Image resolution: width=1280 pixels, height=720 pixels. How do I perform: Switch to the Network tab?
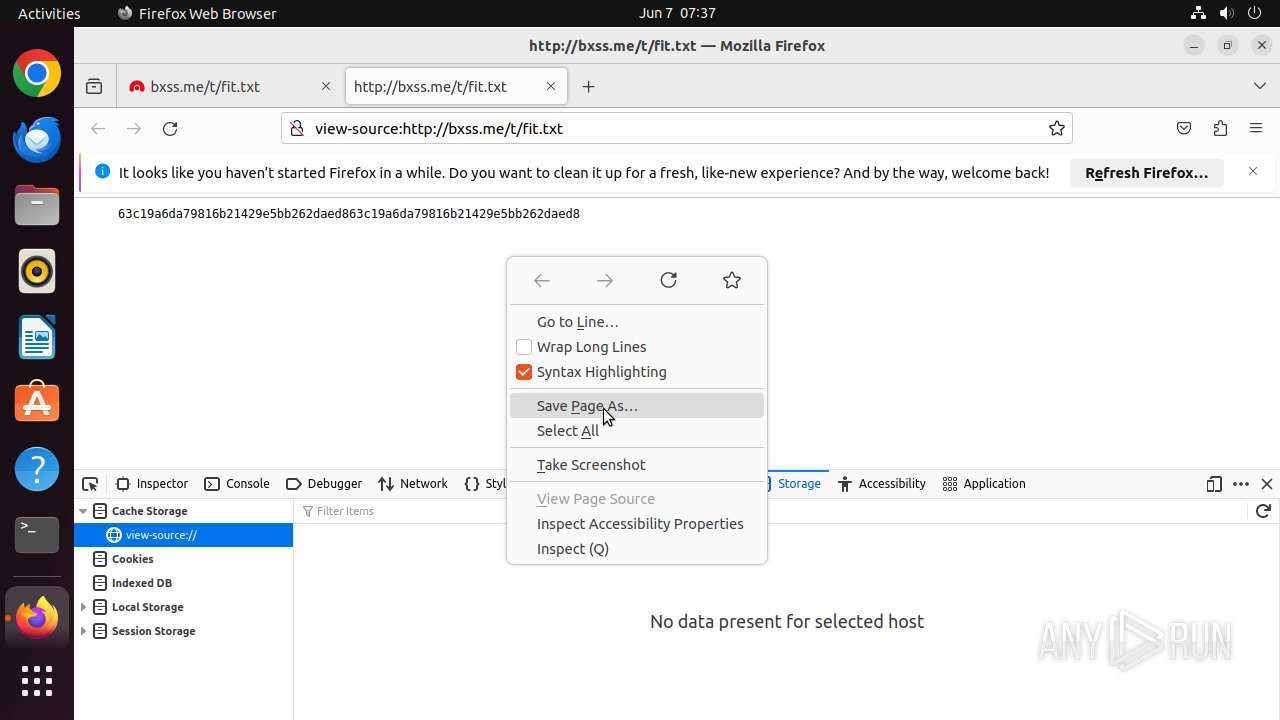[413, 484]
